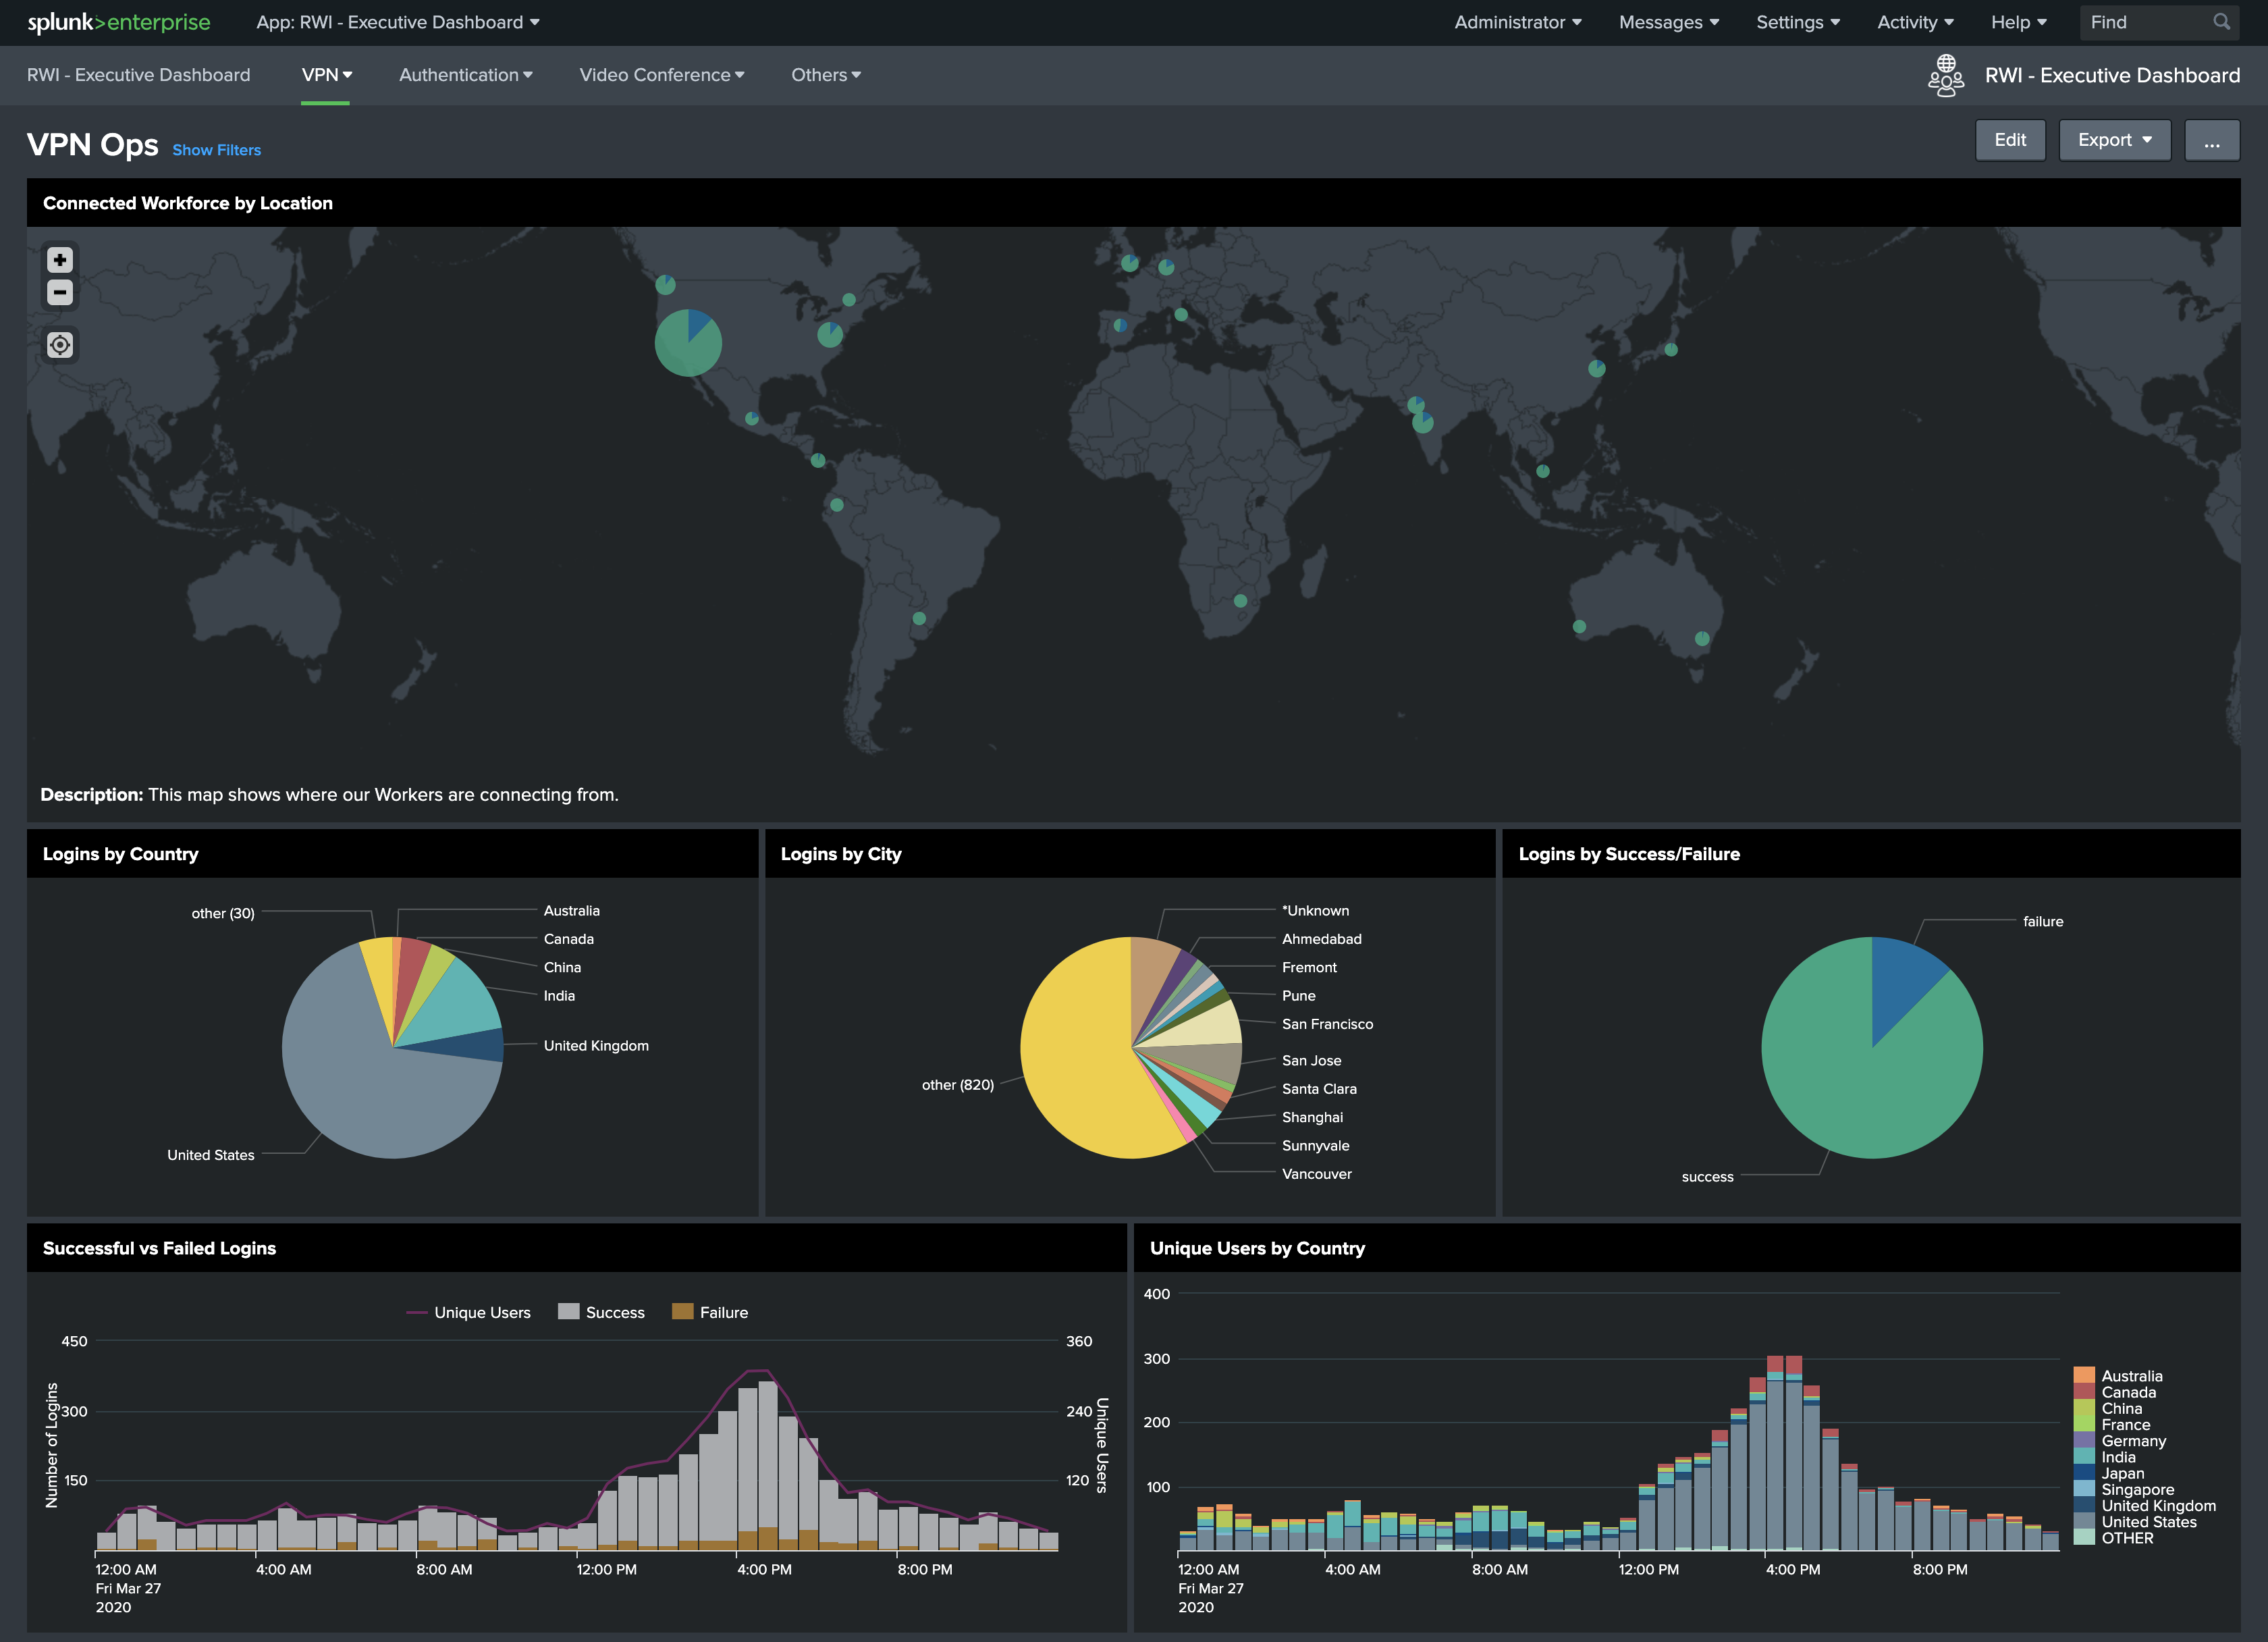Image resolution: width=2268 pixels, height=1642 pixels.
Task: Click the Show Filters link
Action: [216, 150]
